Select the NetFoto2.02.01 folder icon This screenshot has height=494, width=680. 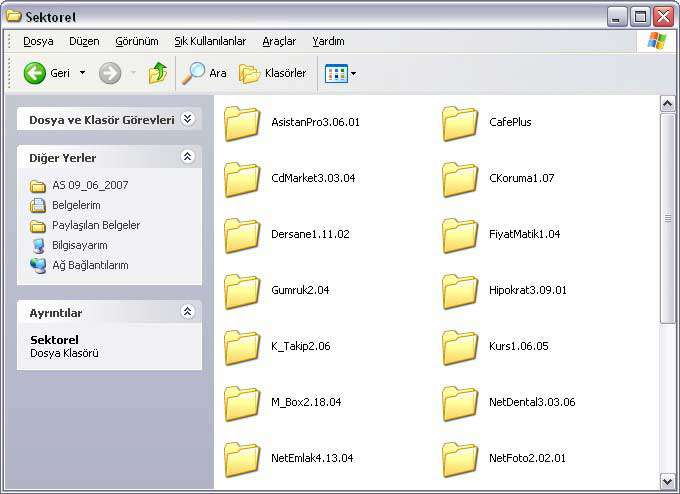(x=460, y=459)
